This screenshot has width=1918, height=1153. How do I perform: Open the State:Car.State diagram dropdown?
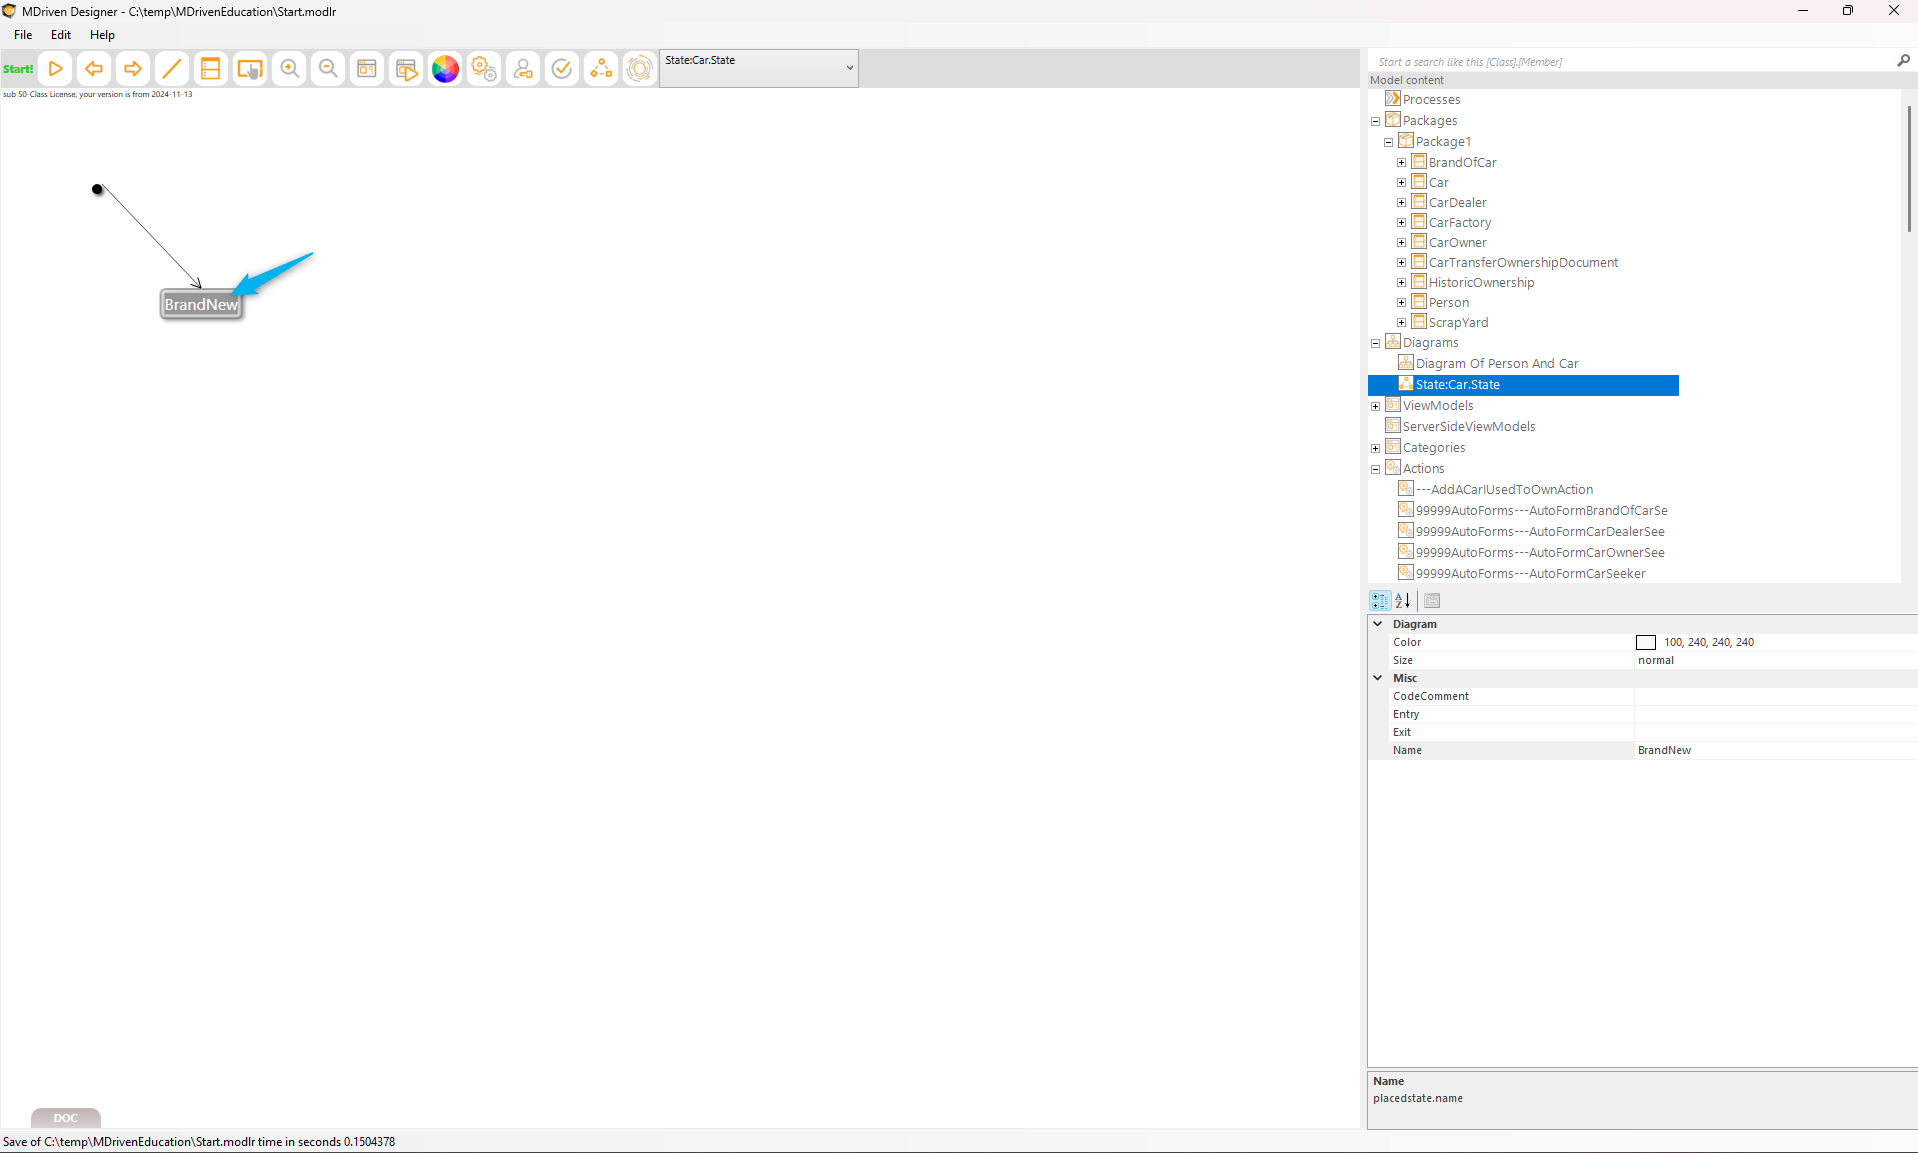[x=849, y=69]
